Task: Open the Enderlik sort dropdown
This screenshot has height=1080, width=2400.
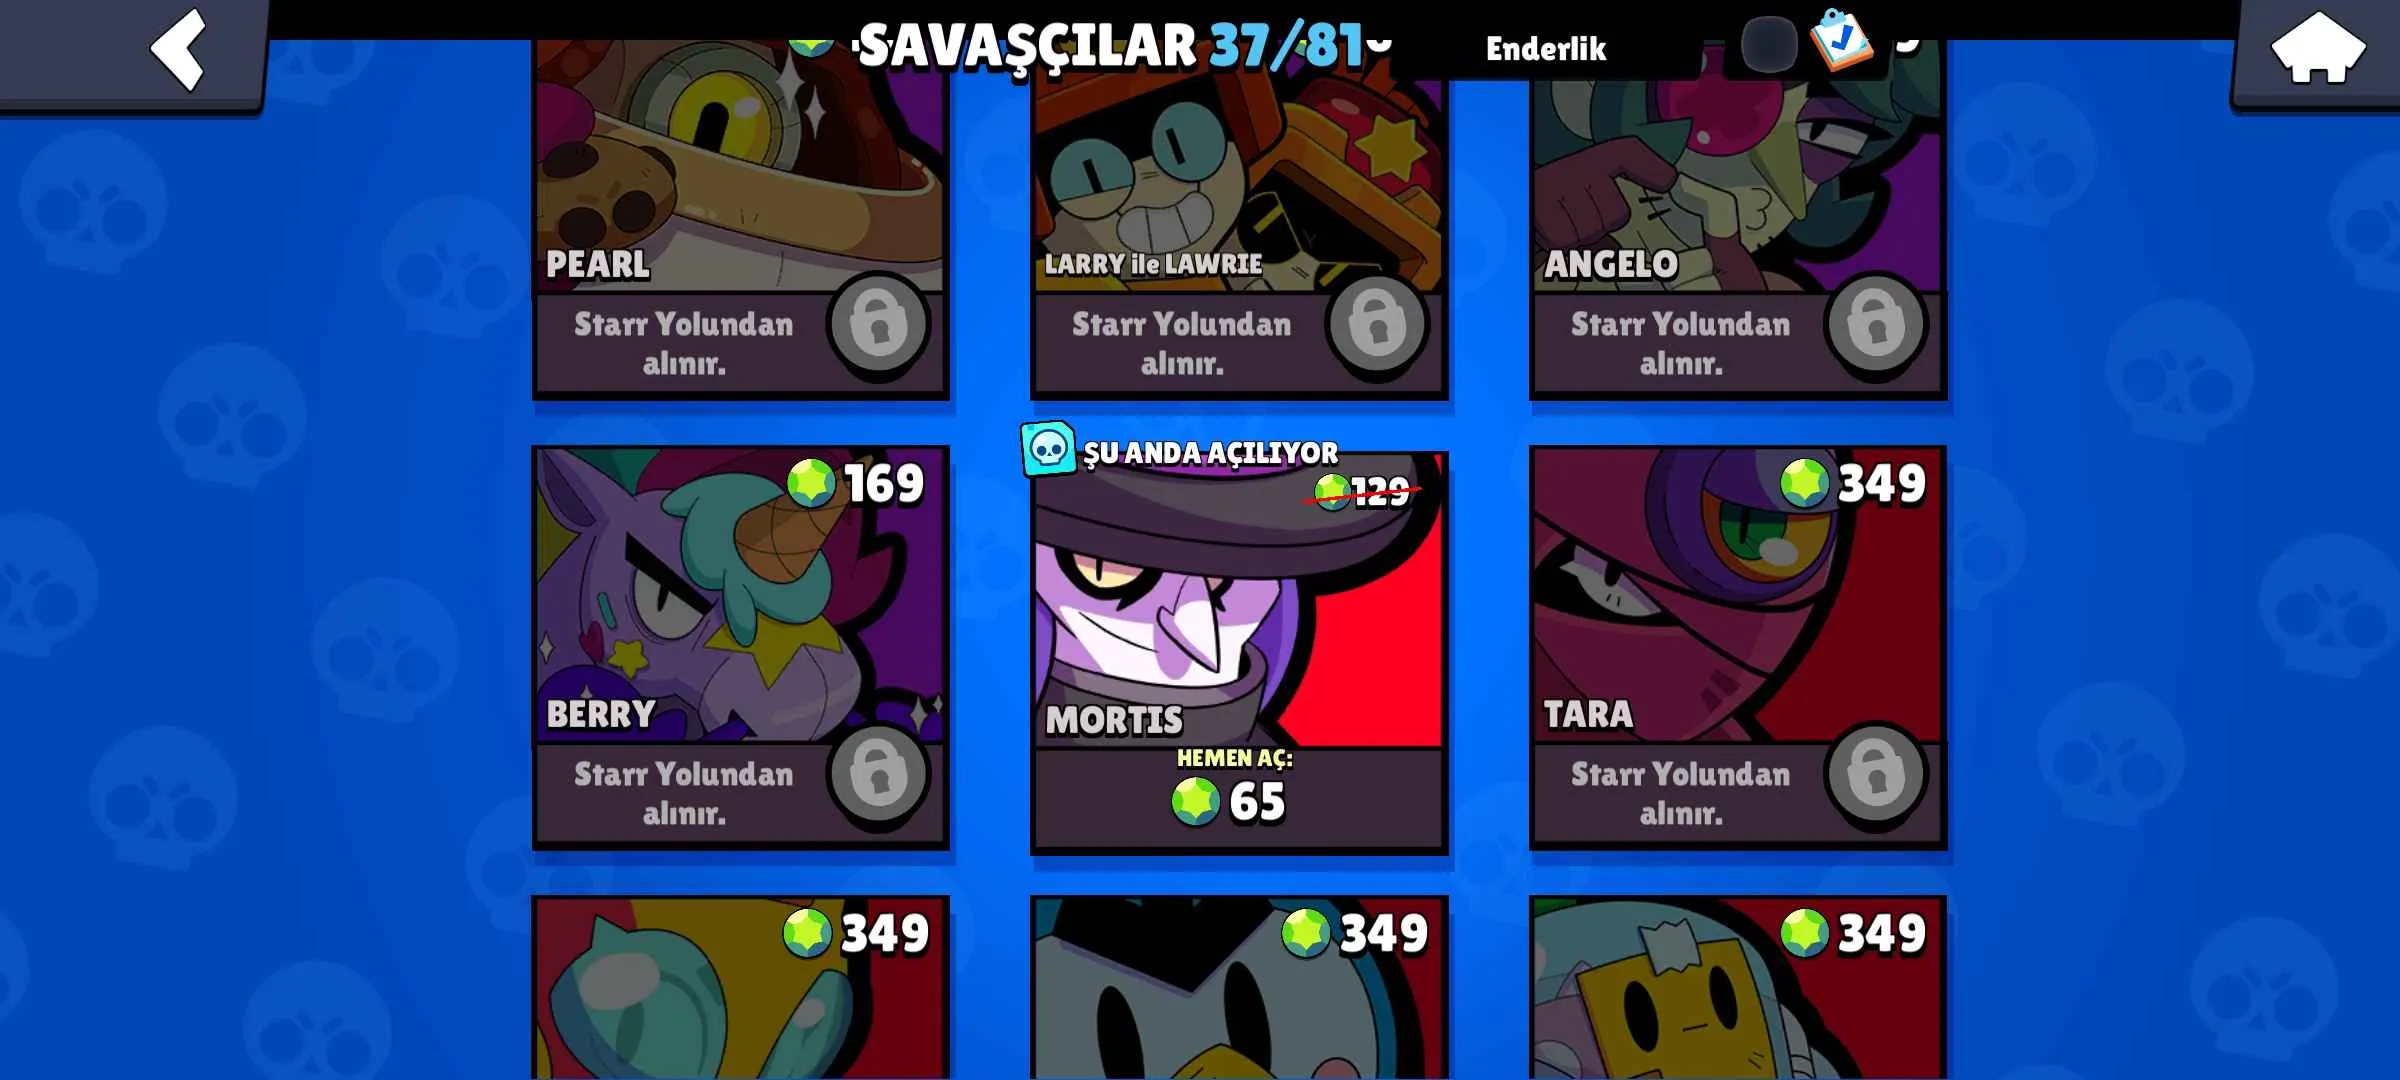Action: (x=1545, y=48)
